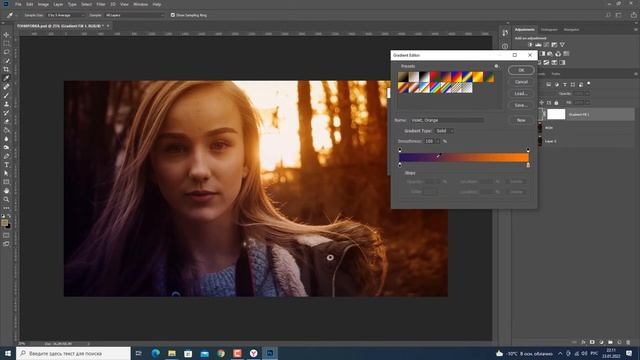This screenshot has width=640, height=360.
Task: Click the Windows taskbar search box
Action: click(x=73, y=353)
